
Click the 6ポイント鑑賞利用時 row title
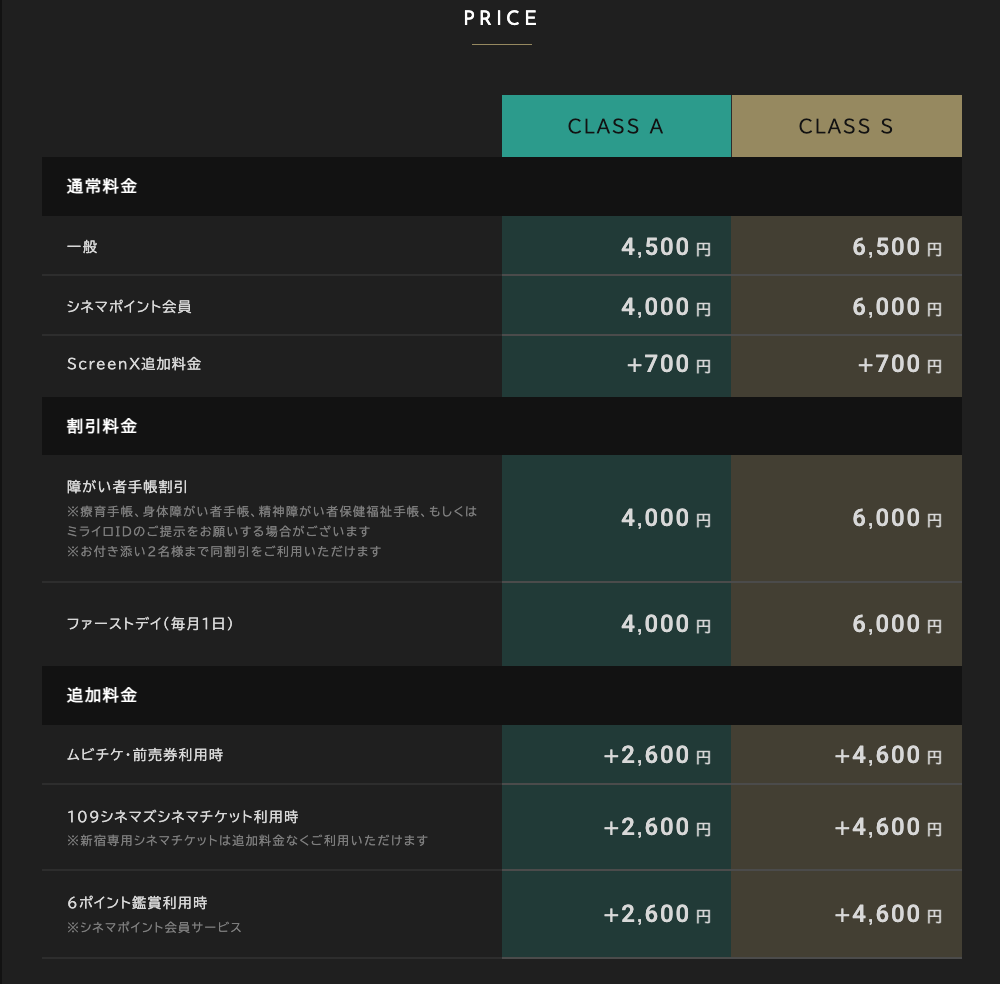[137, 903]
